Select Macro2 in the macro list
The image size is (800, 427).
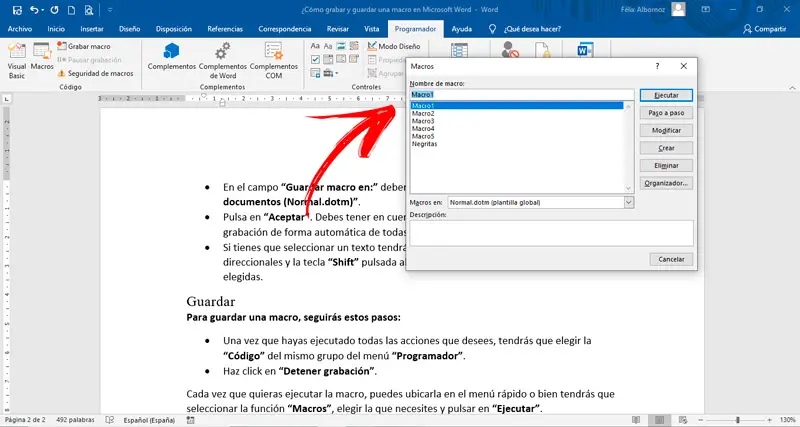point(516,113)
